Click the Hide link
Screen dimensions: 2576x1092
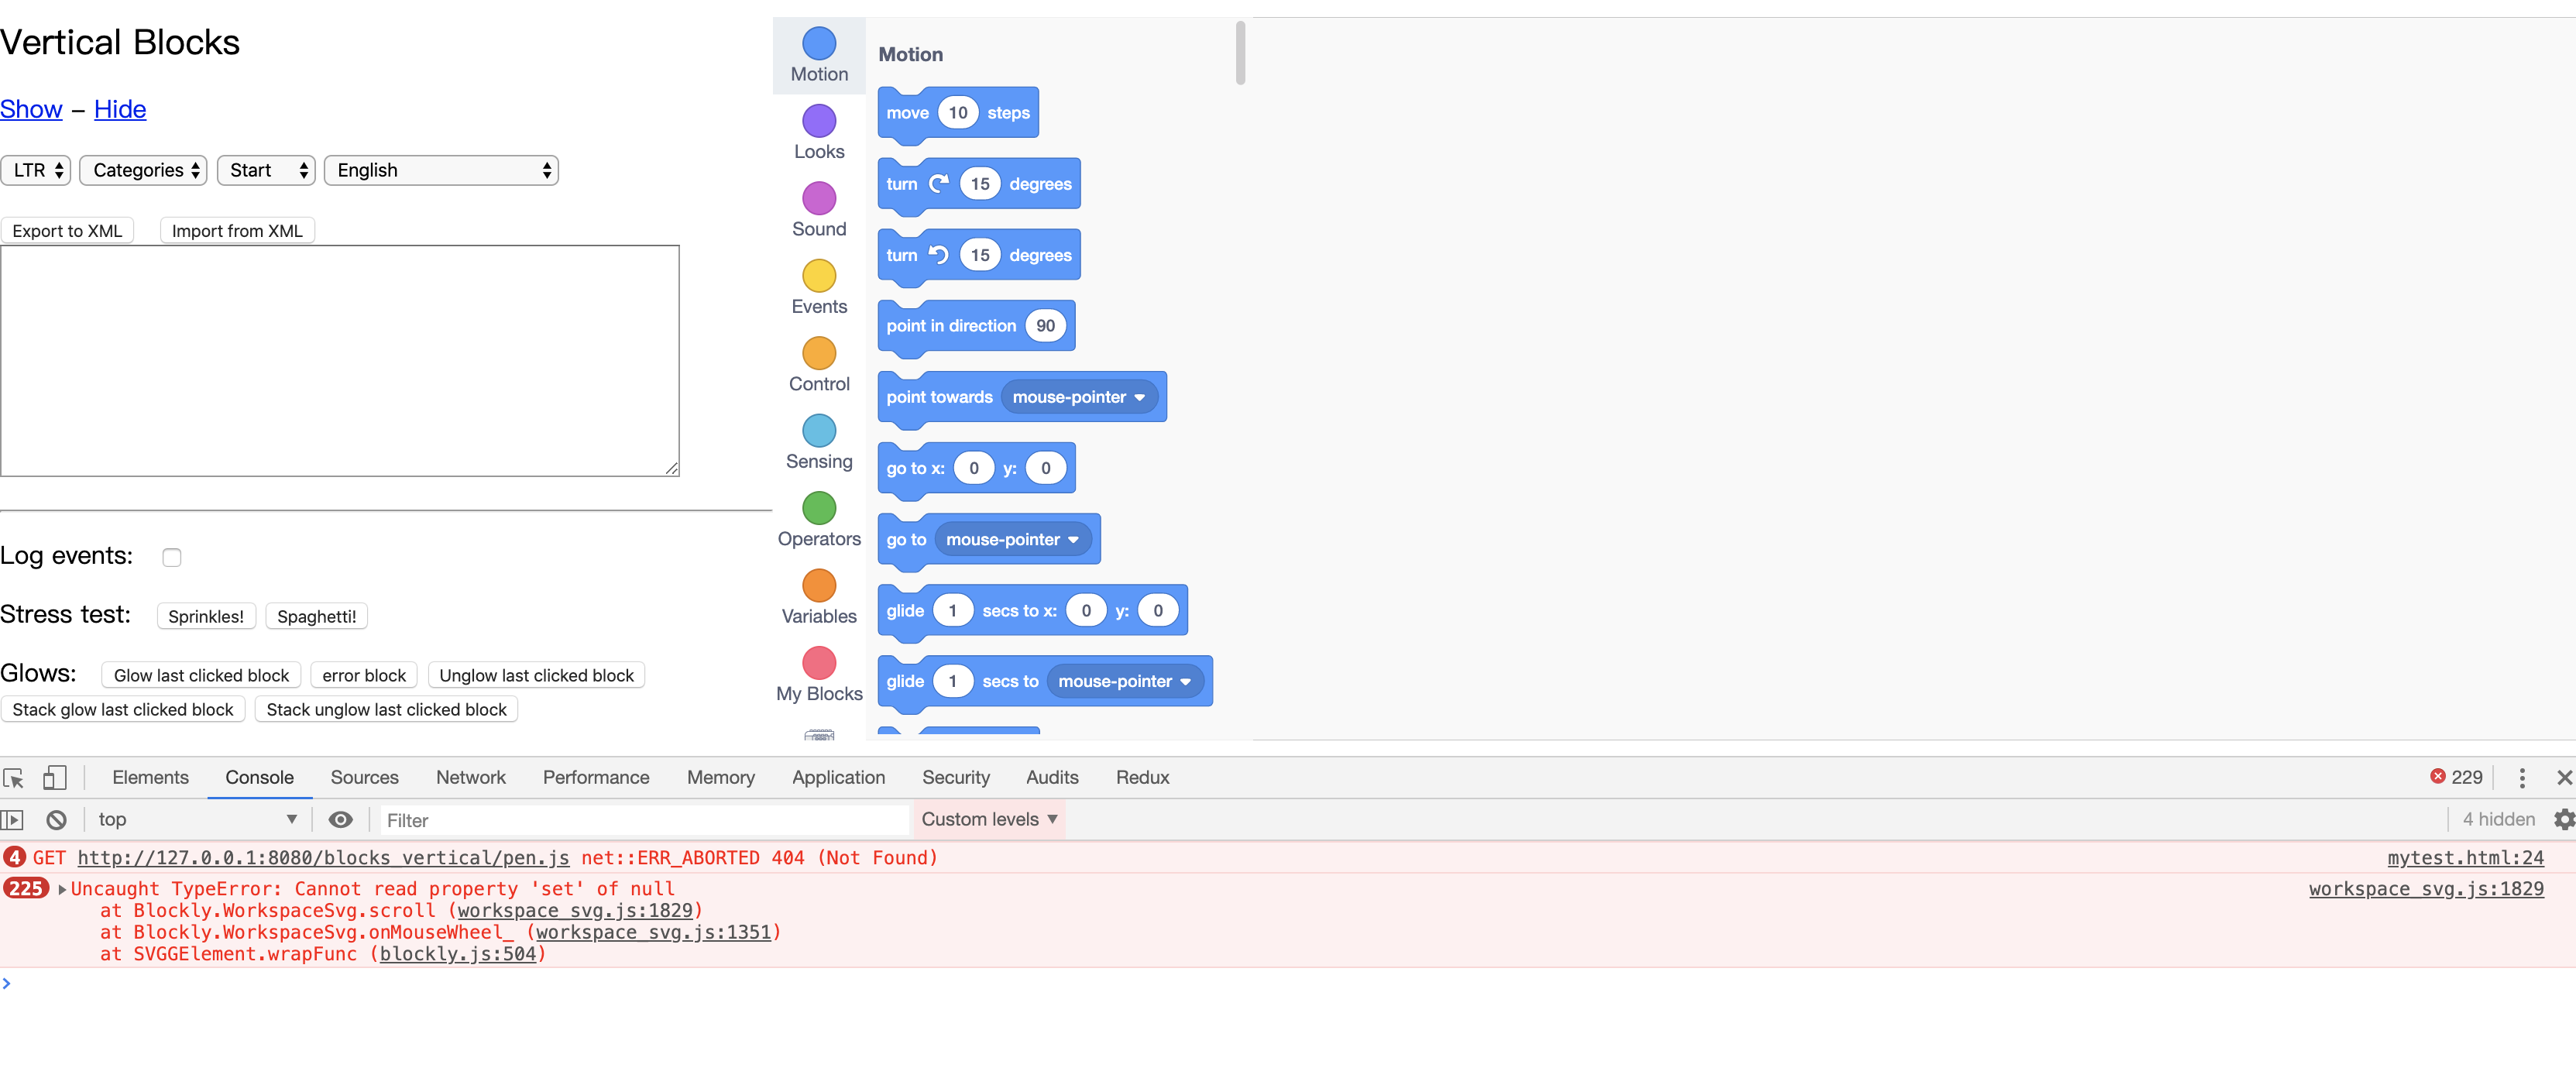pos(120,109)
